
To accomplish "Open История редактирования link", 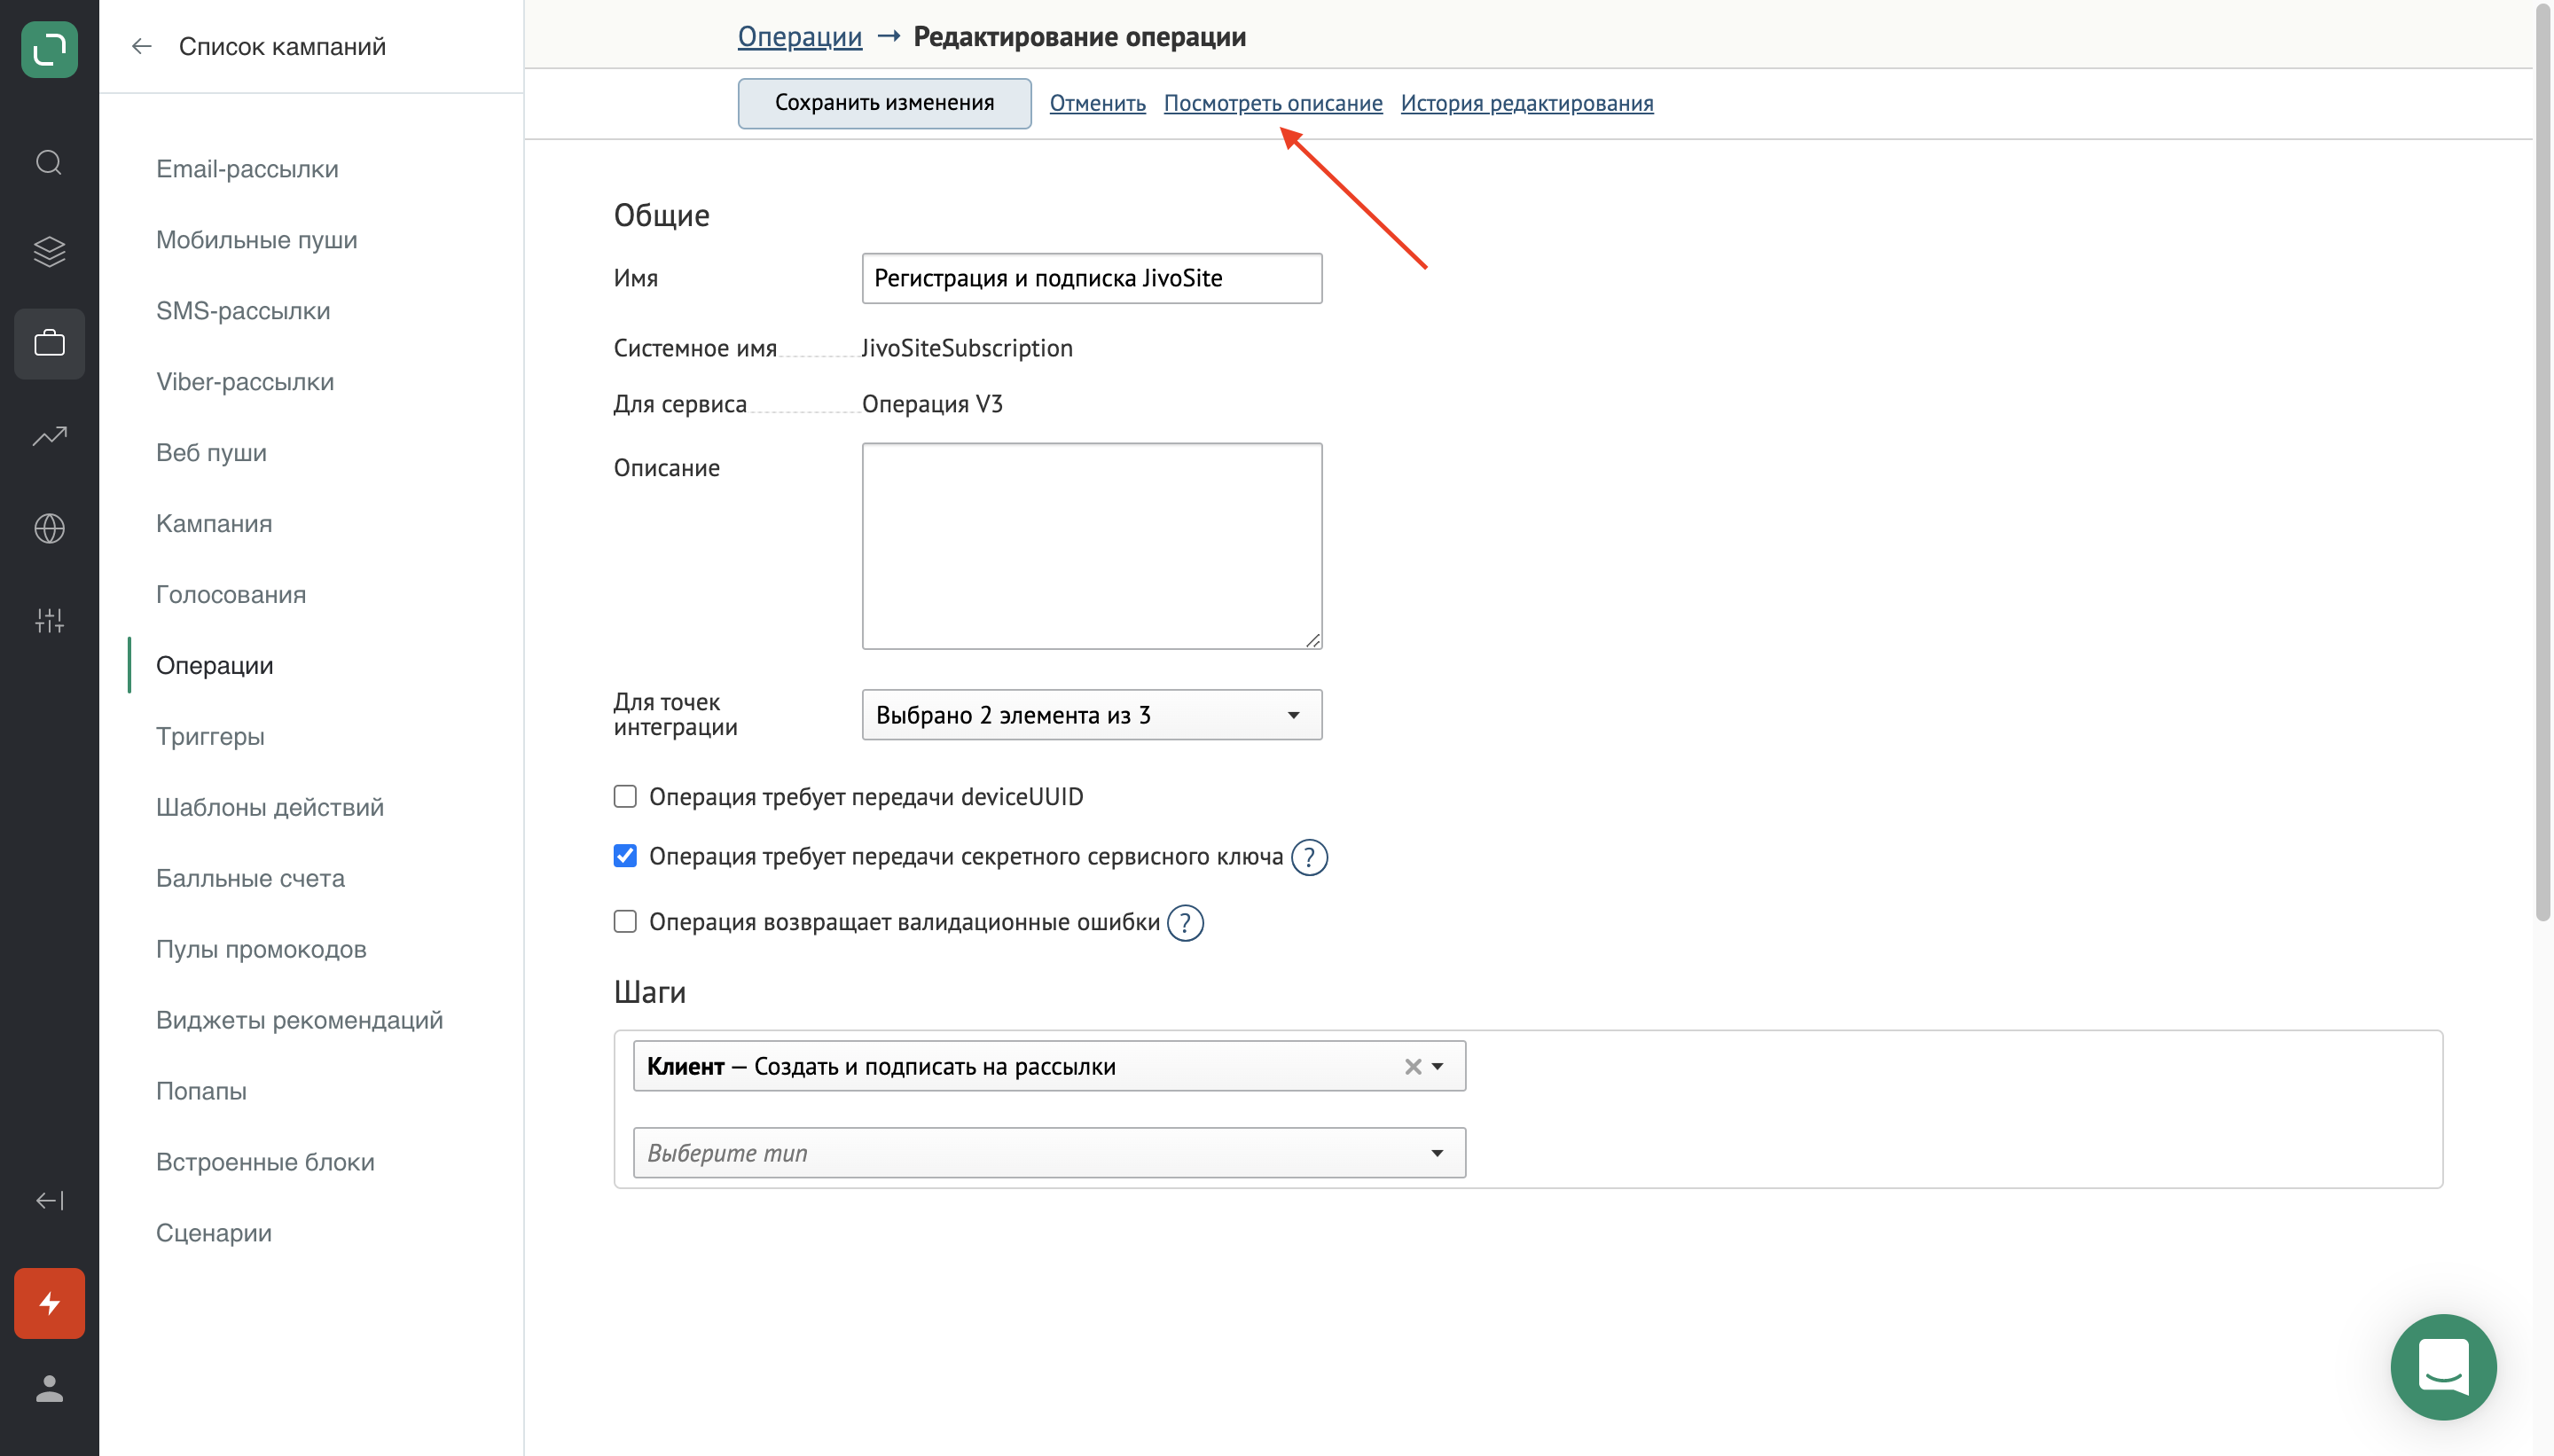I will coord(1527,103).
